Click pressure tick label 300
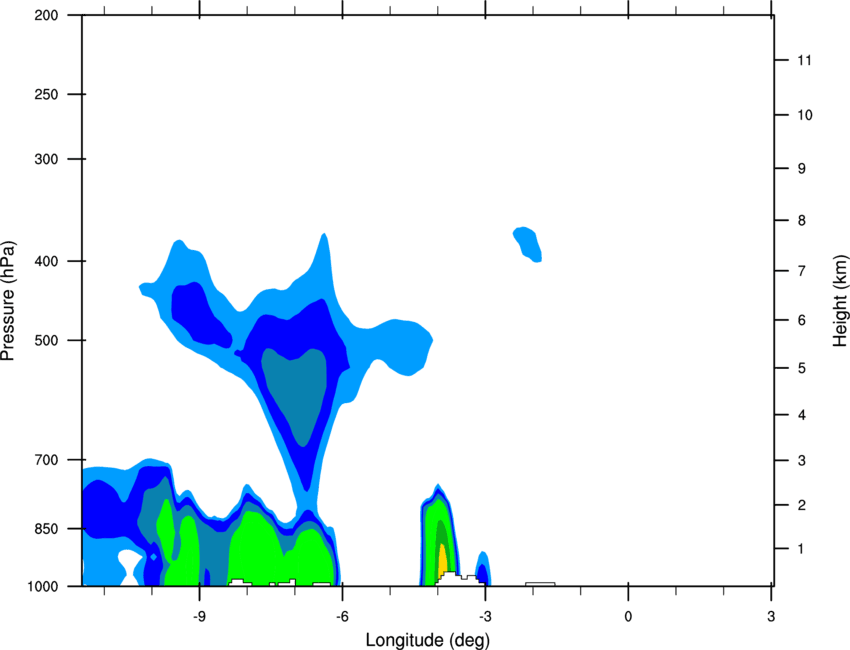 [46, 159]
